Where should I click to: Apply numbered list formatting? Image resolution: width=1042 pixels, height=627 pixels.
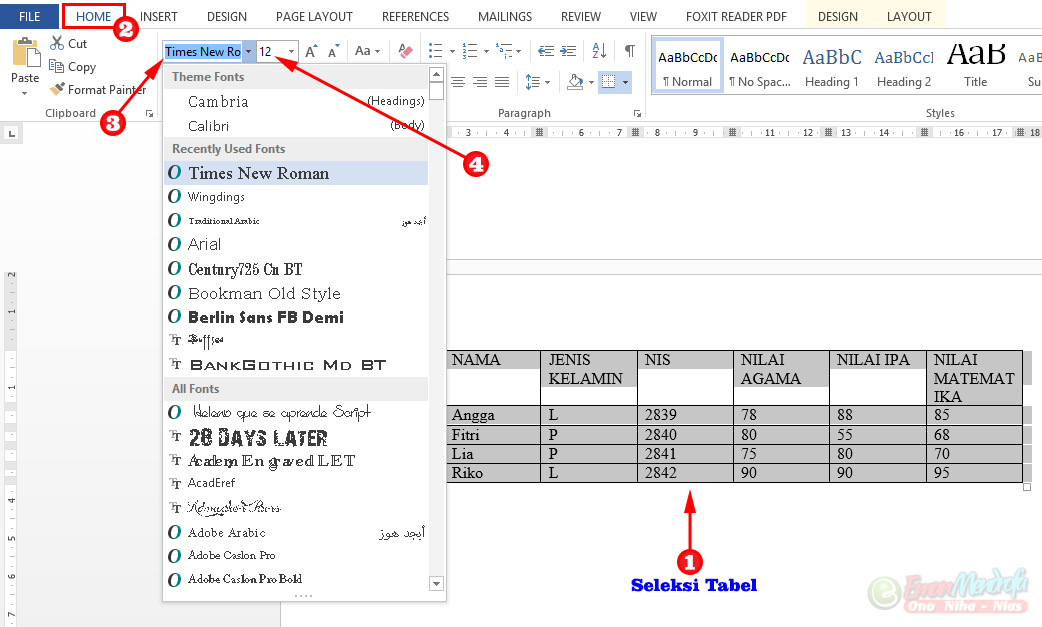coord(470,51)
